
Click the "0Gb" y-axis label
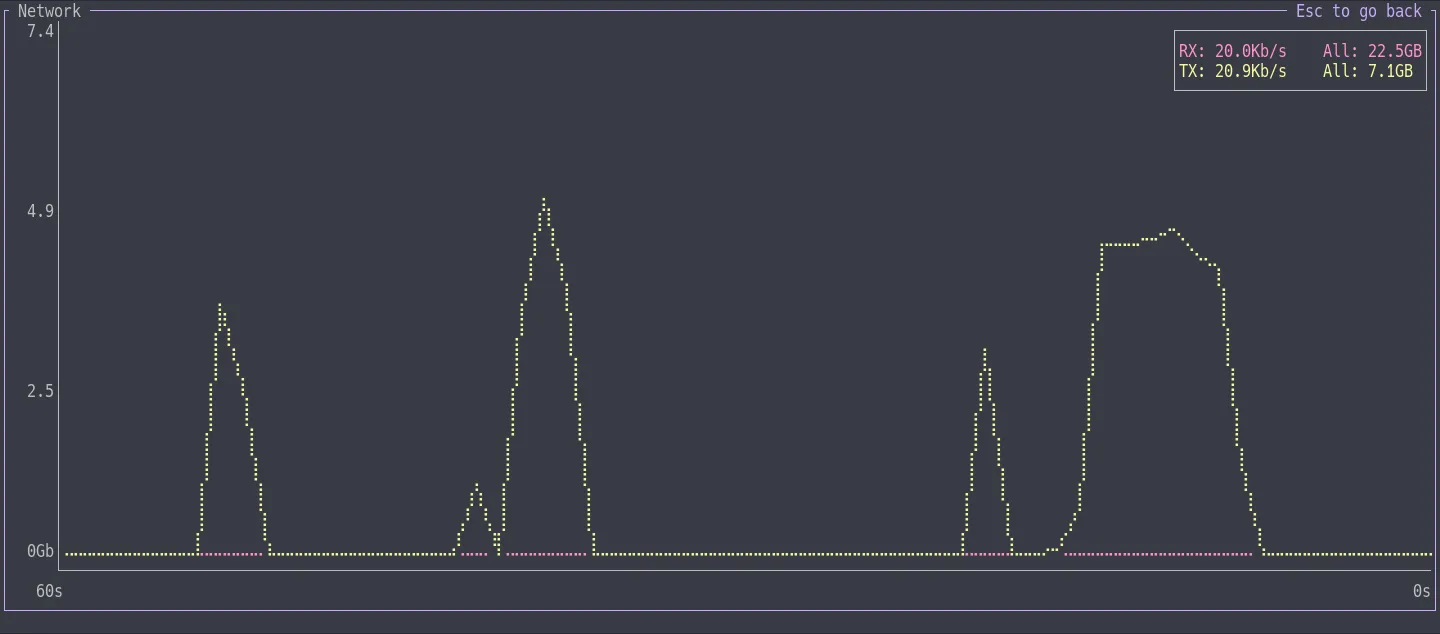(40, 551)
